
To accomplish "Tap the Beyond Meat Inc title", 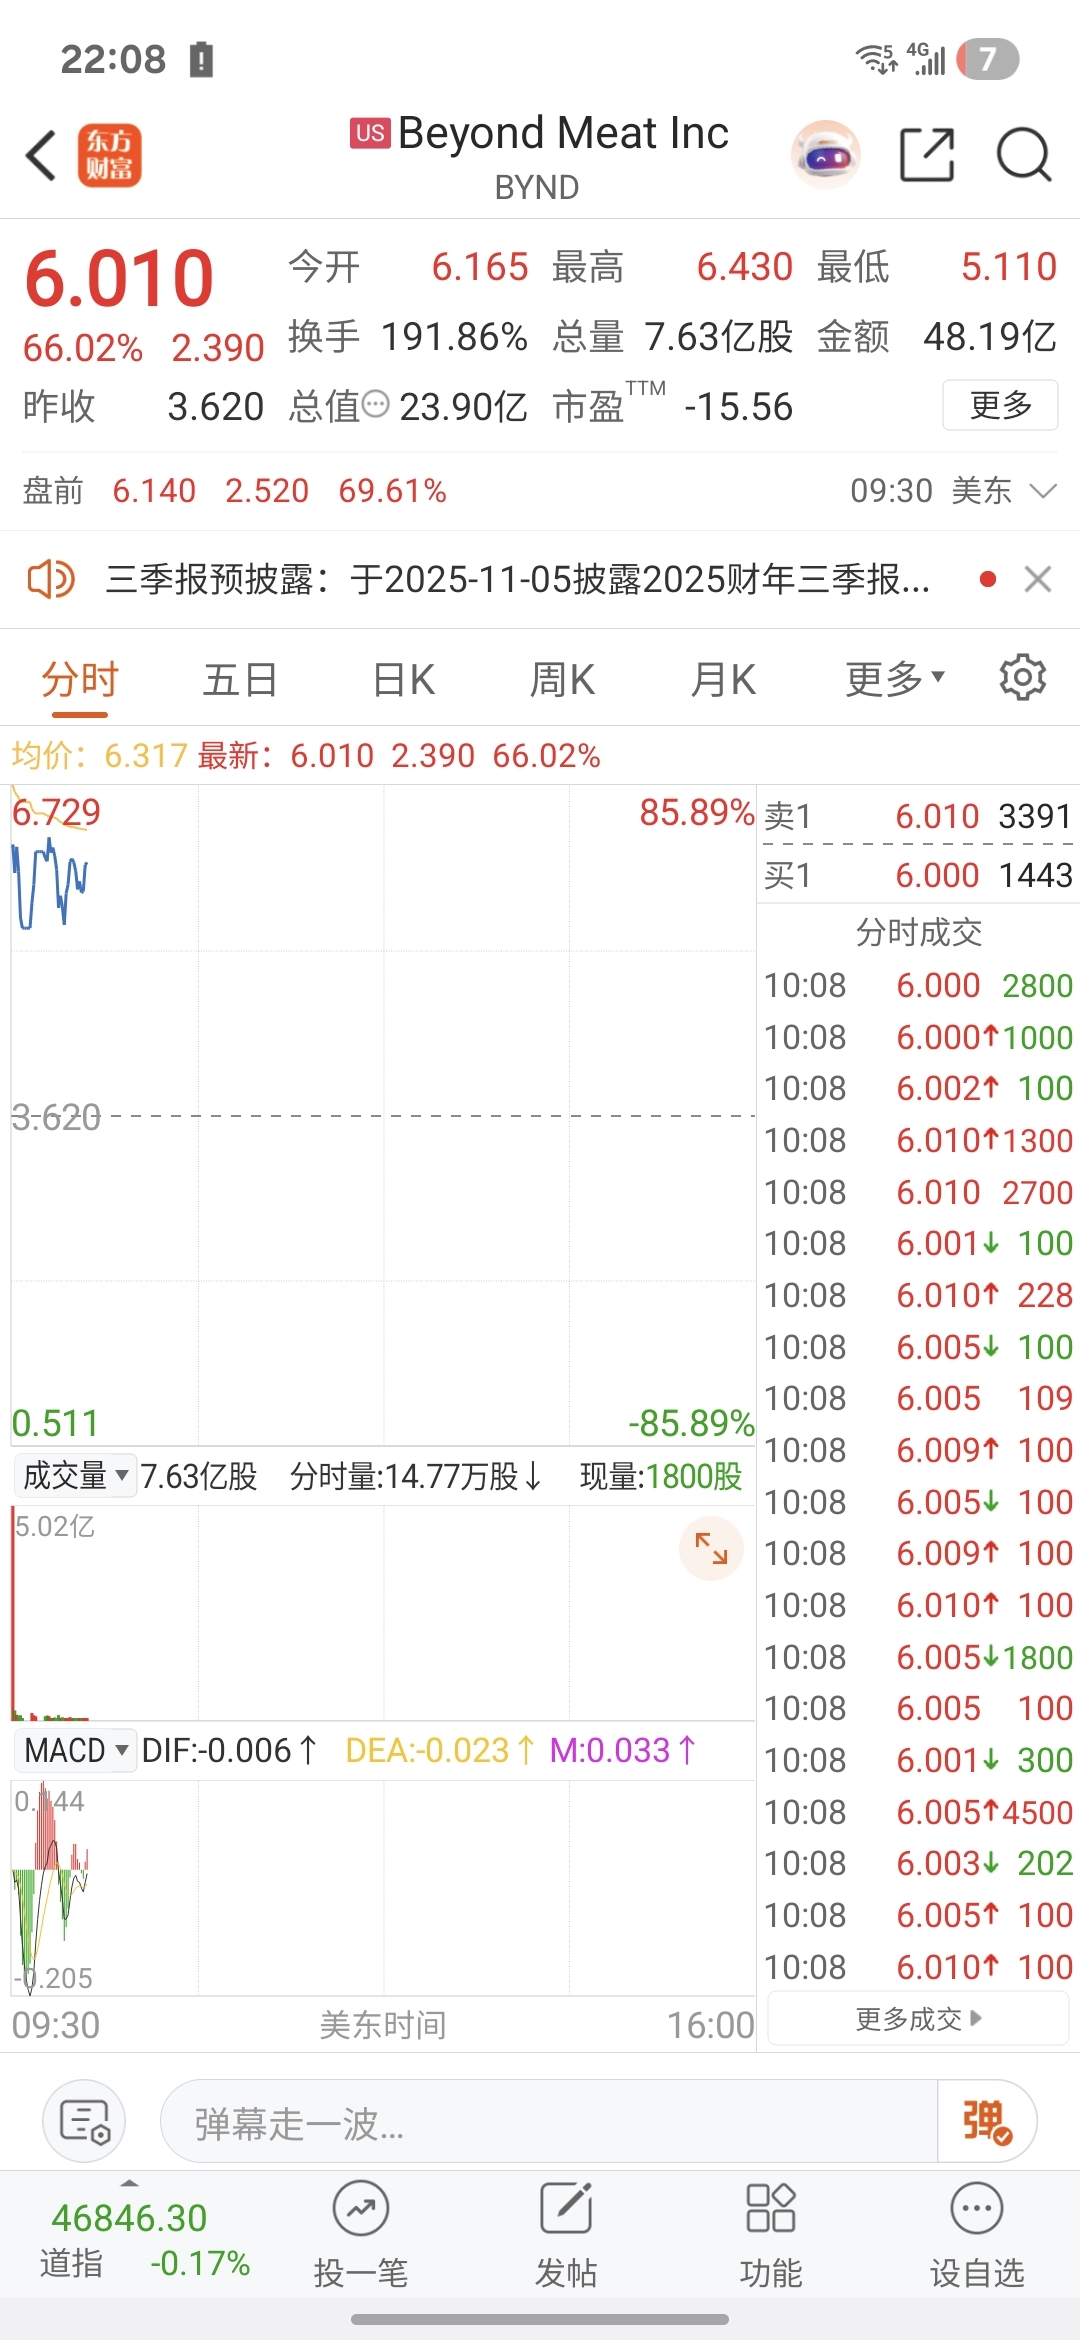I will point(563,133).
